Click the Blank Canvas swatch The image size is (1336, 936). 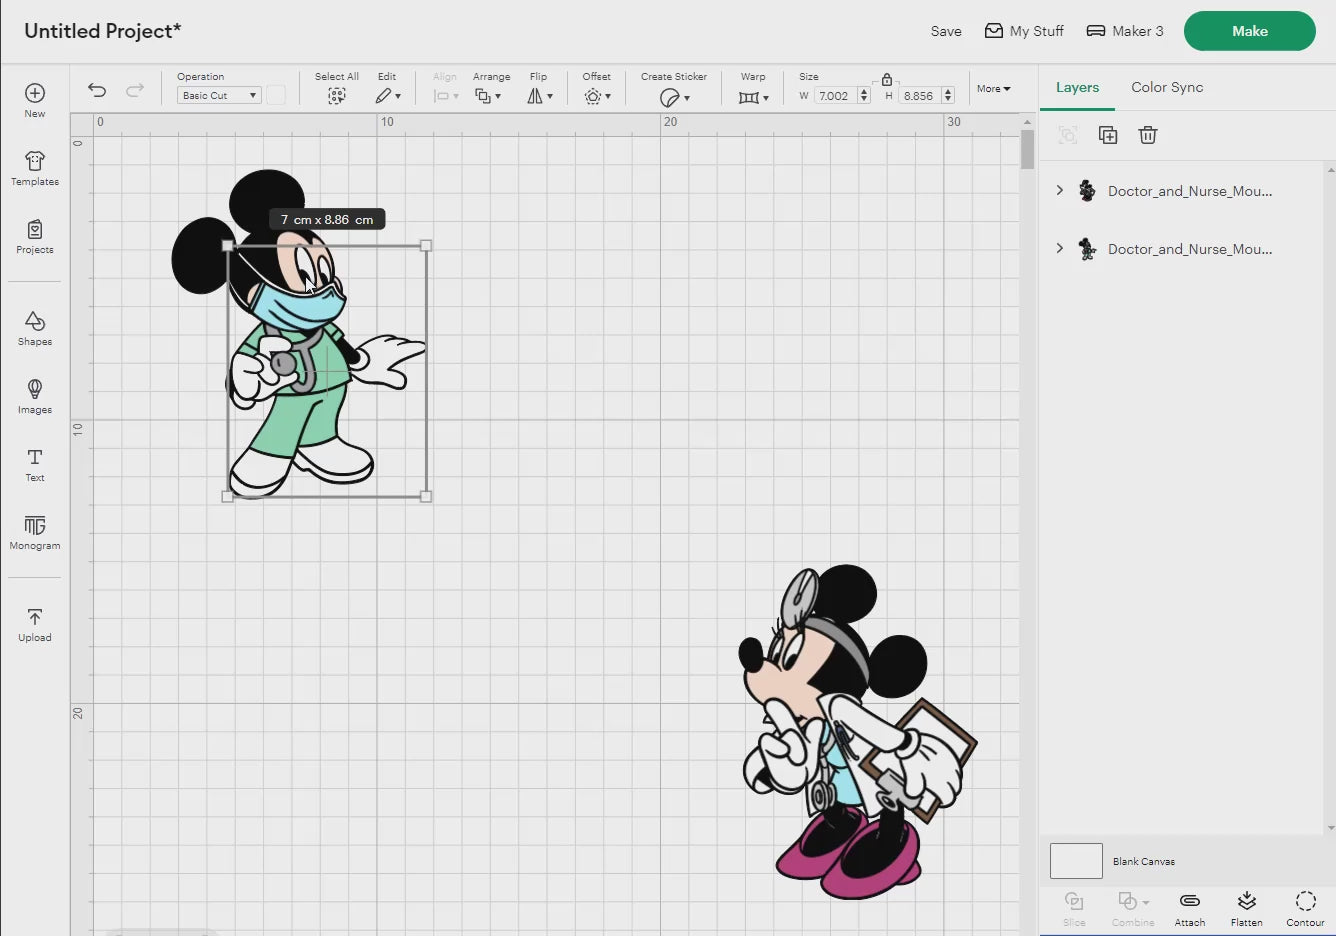point(1076,861)
